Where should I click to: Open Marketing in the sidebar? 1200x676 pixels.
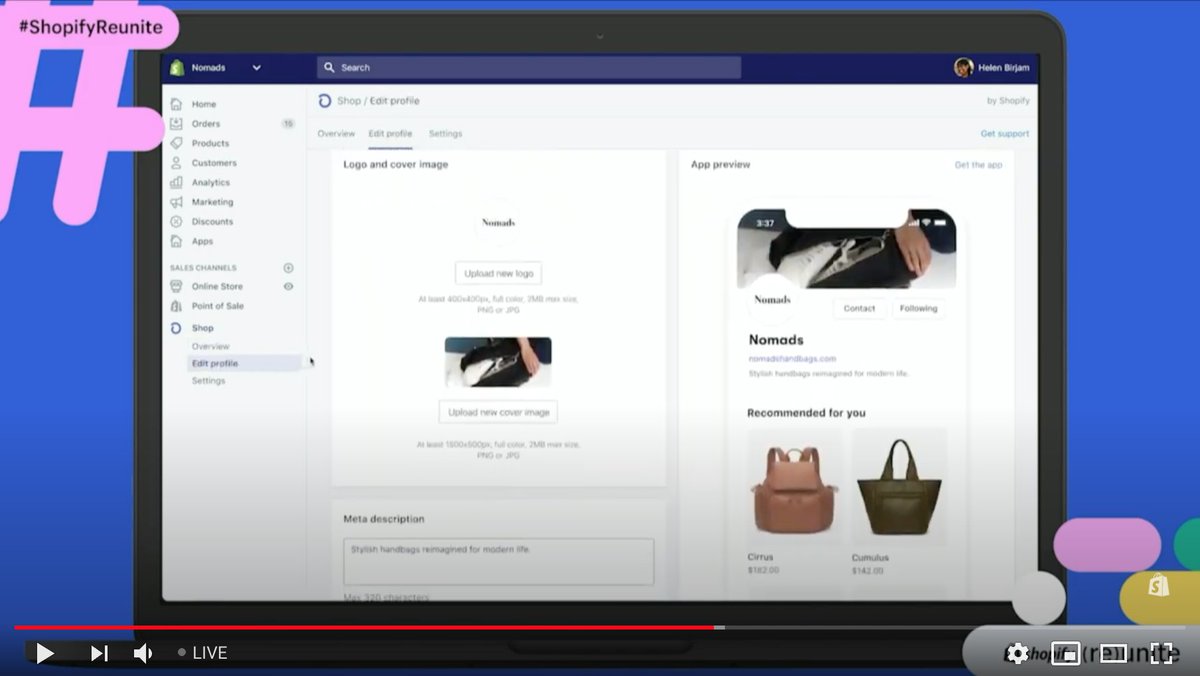212,202
